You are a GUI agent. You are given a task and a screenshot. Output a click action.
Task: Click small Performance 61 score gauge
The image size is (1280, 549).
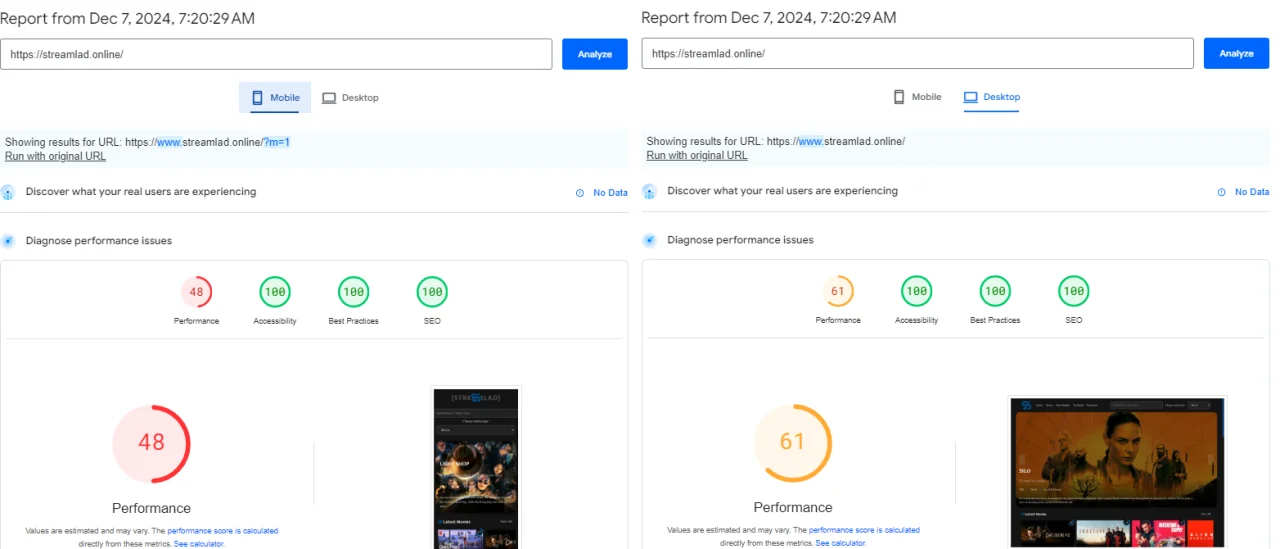pos(838,292)
